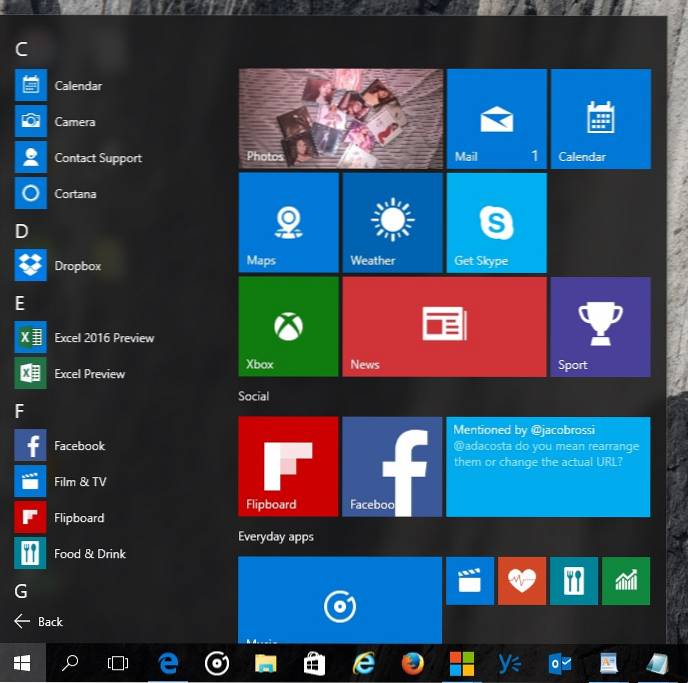Open the Photos live tile

[340, 118]
